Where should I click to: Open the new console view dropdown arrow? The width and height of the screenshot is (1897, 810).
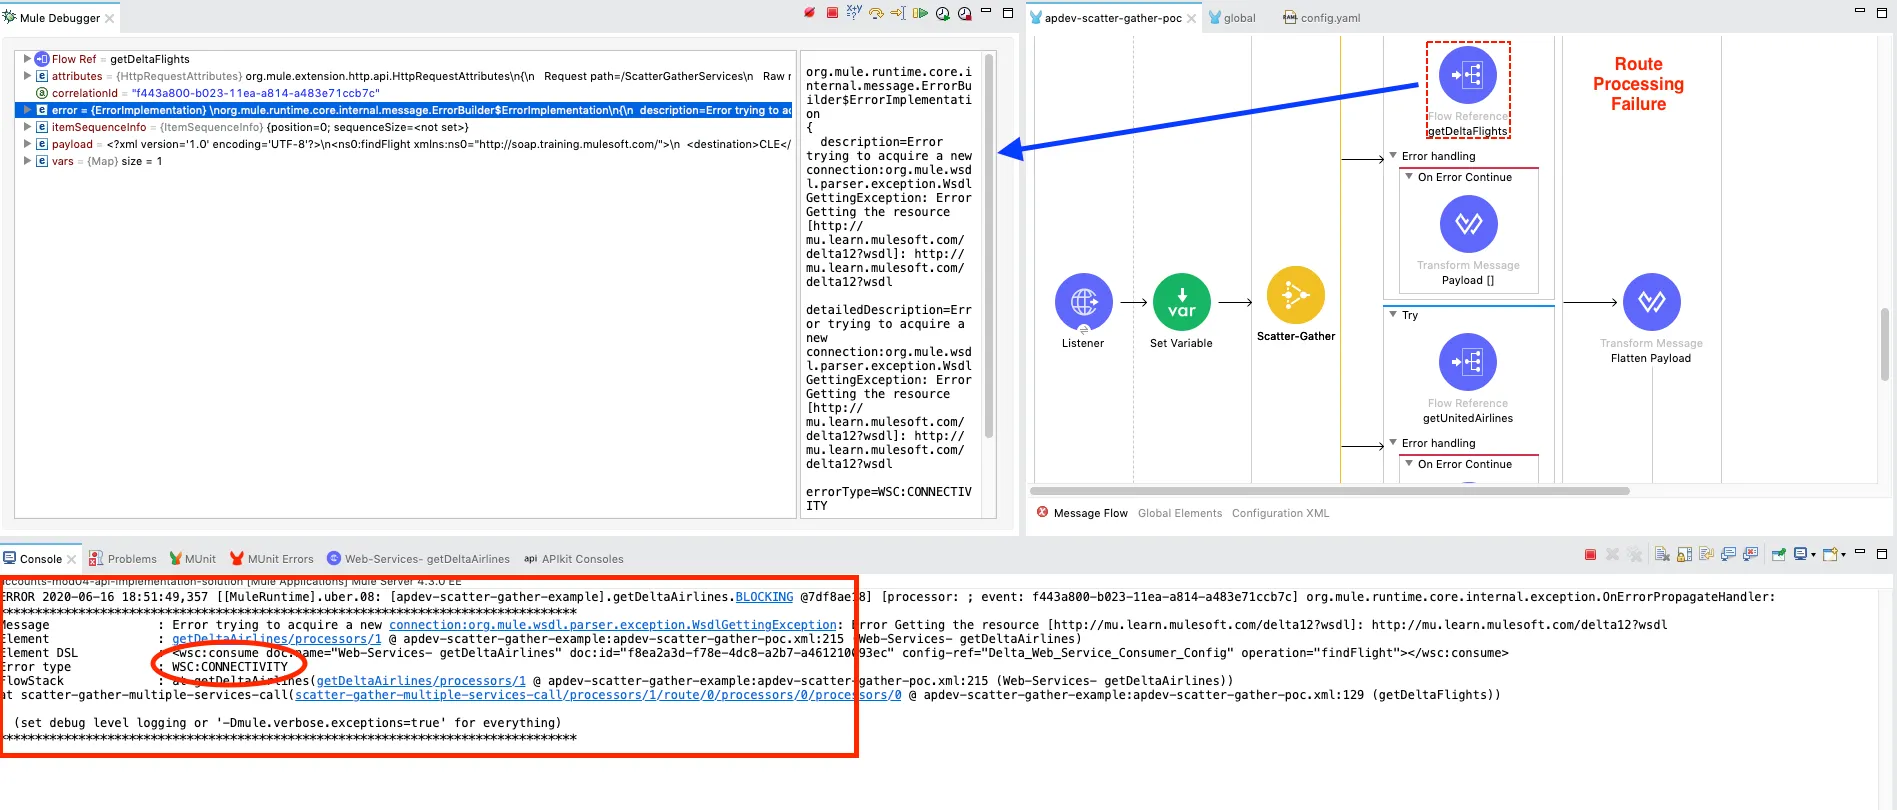pyautogui.click(x=1842, y=555)
